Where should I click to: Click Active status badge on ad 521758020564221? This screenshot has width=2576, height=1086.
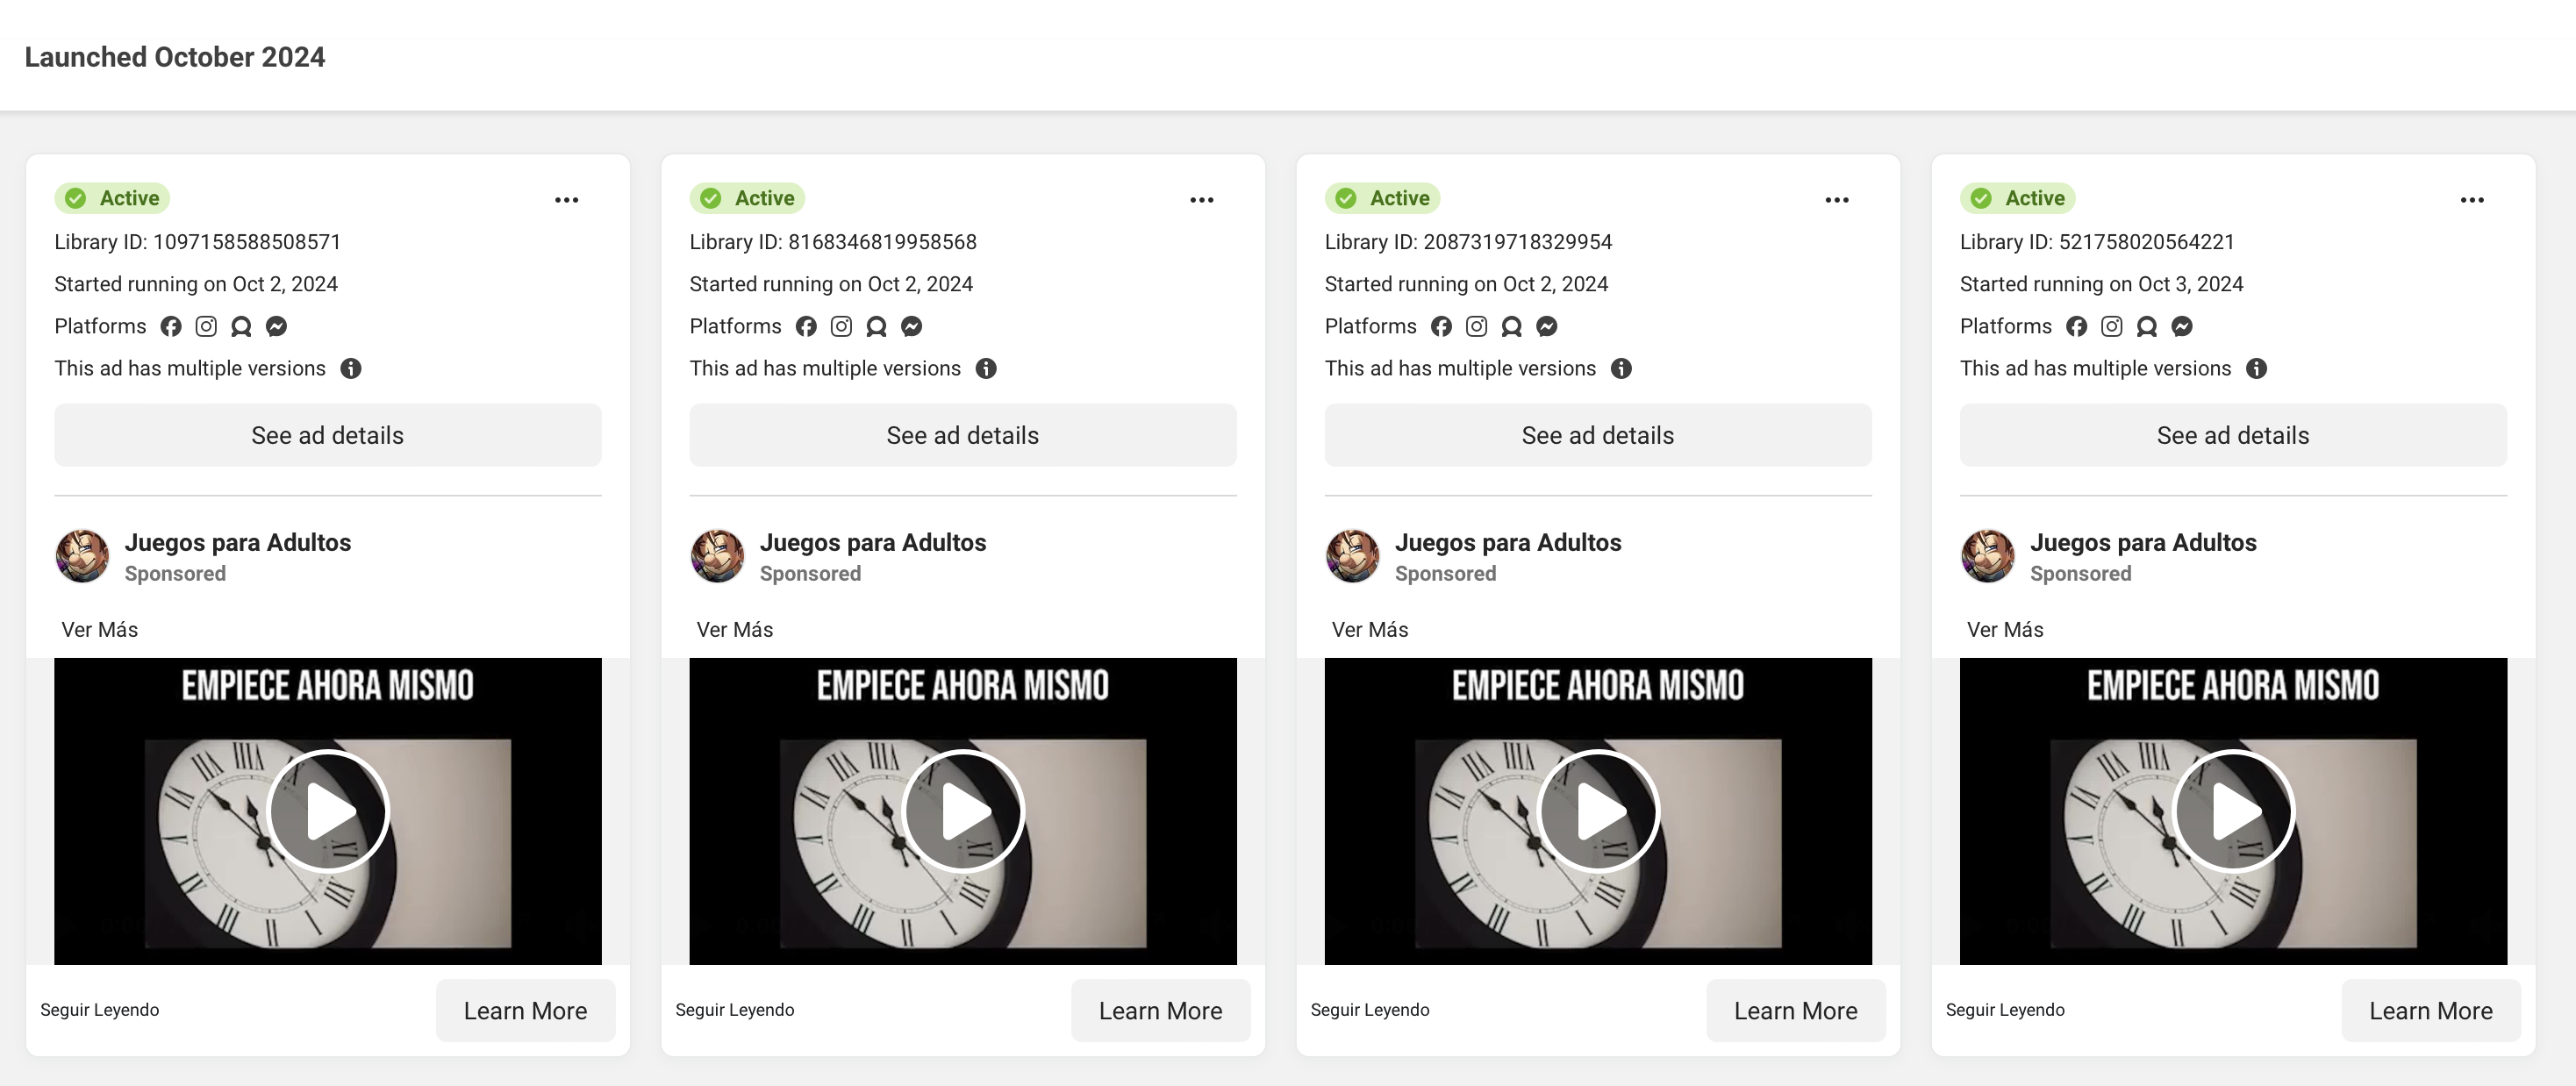pyautogui.click(x=2017, y=198)
